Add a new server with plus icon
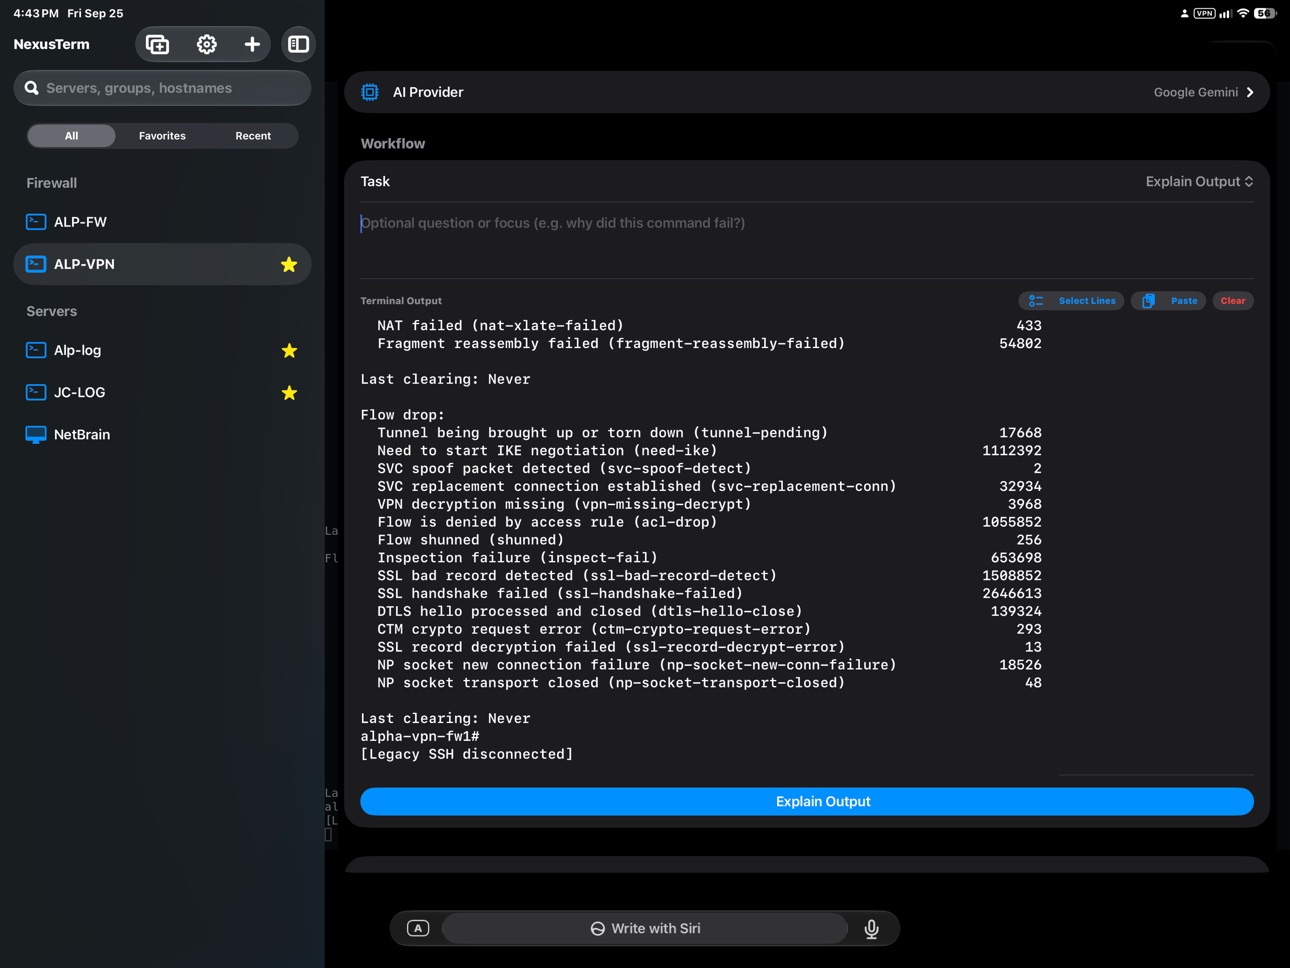 (x=252, y=44)
